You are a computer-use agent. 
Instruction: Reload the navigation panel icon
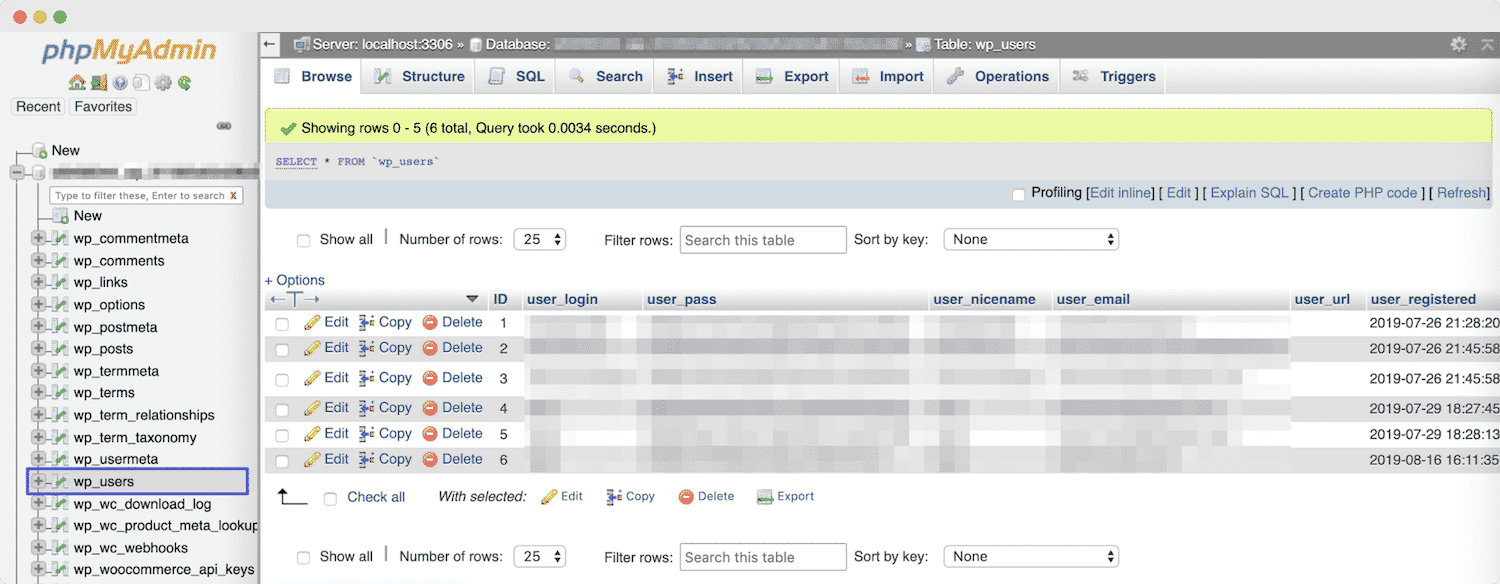point(184,83)
